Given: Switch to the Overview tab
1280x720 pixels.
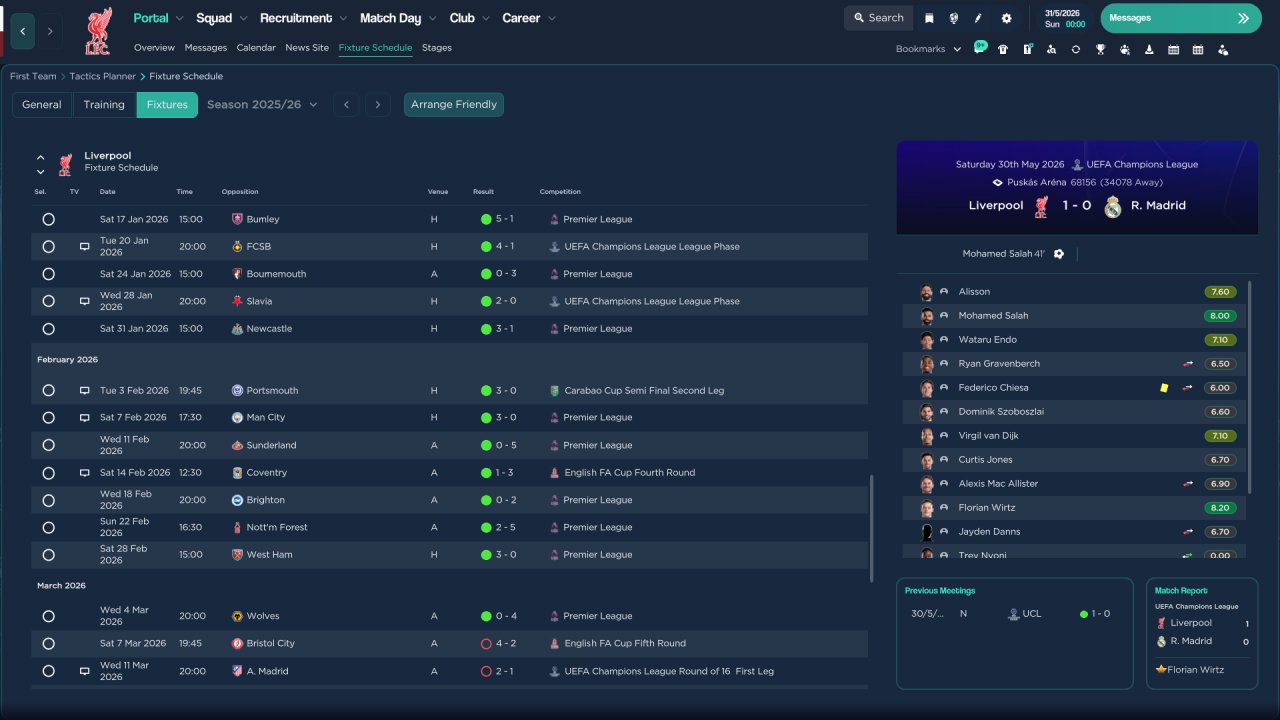Looking at the screenshot, I should click(154, 48).
